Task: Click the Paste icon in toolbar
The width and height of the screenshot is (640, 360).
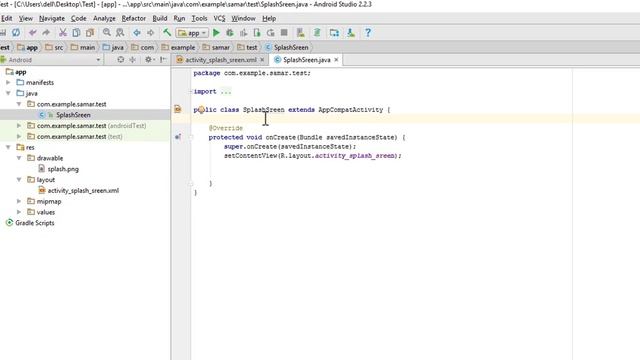Action: 90,33
